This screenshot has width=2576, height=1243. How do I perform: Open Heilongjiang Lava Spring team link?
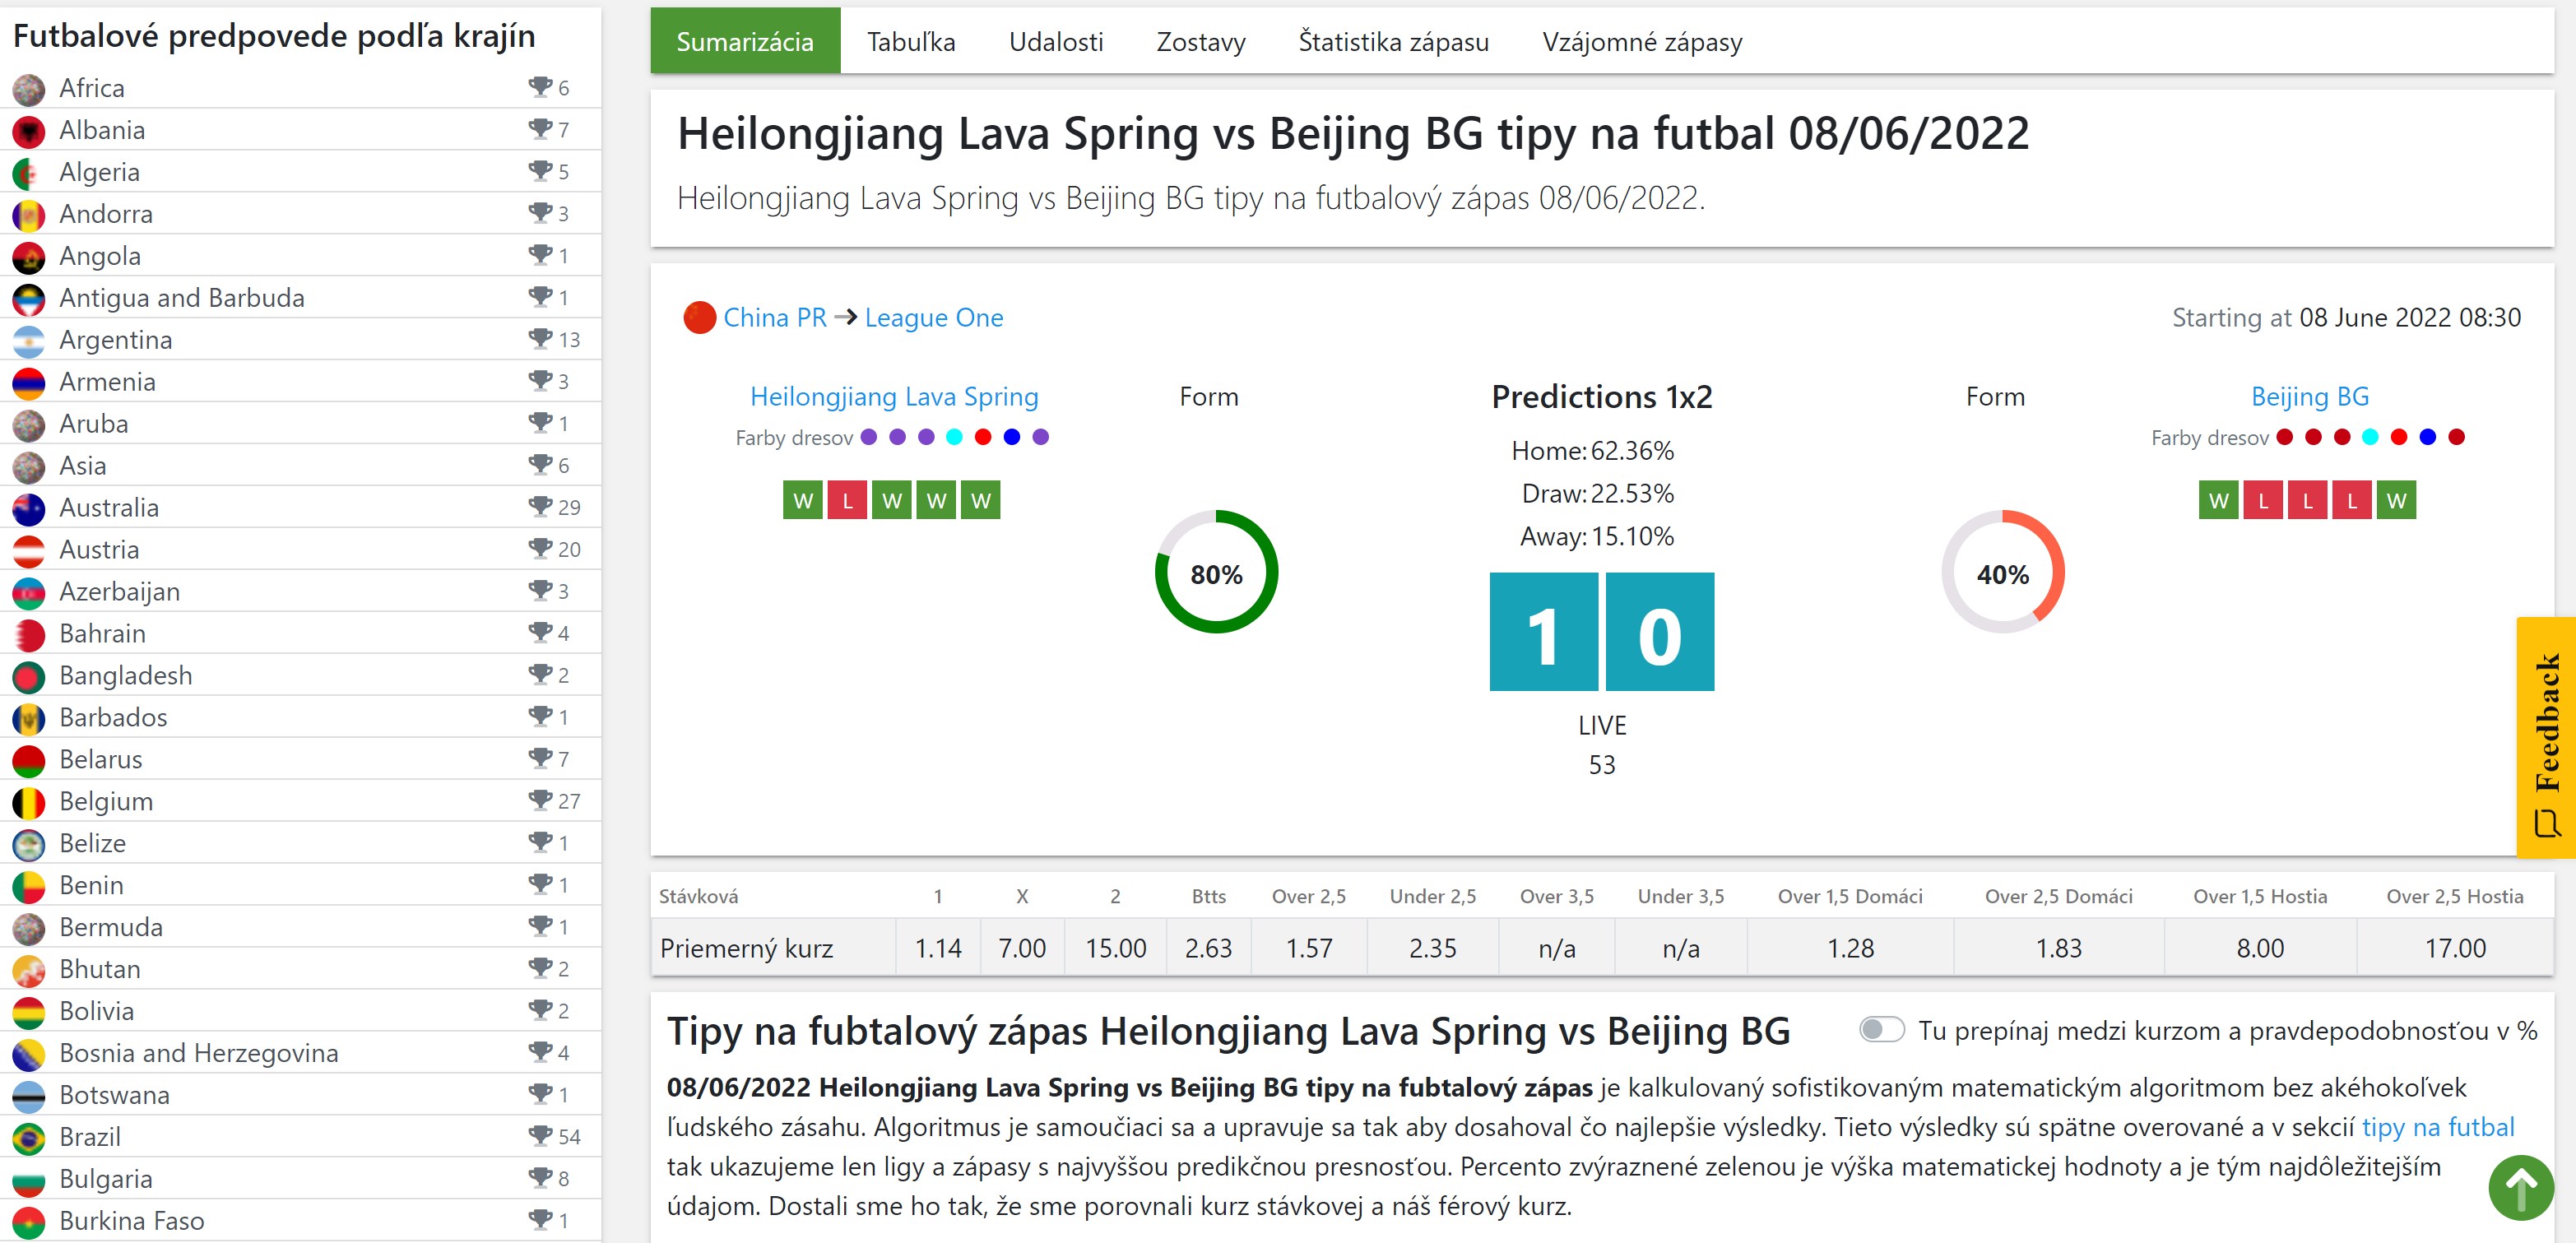[x=894, y=397]
